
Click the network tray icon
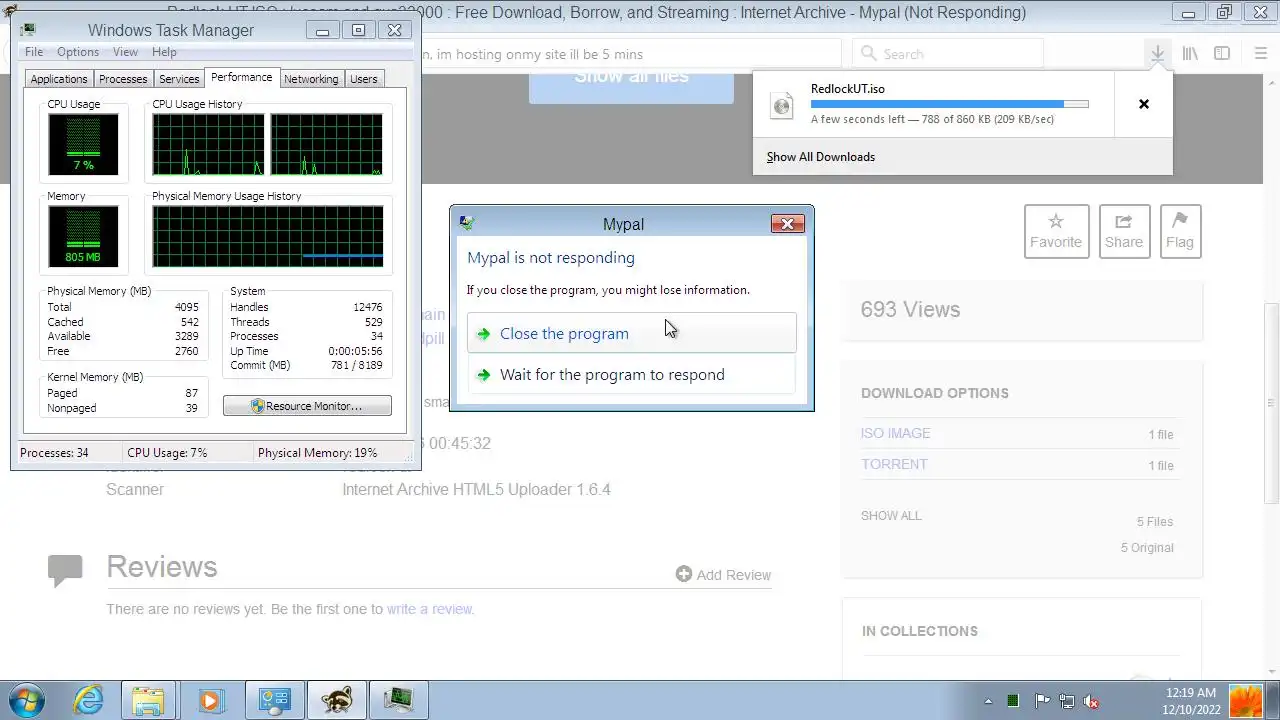pyautogui.click(x=1067, y=701)
